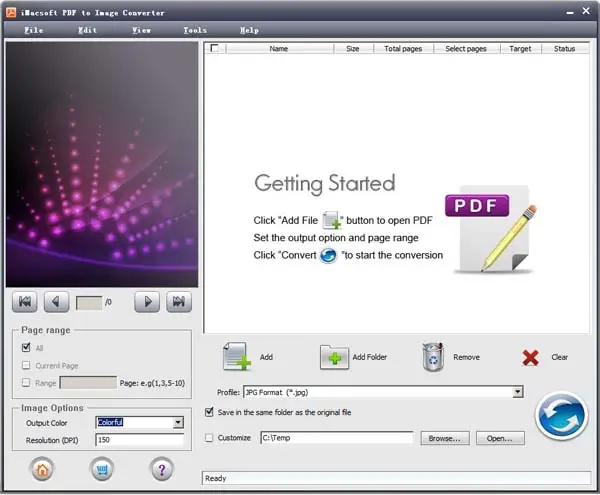600x495 pixels.
Task: Go to previous page of preview
Action: tap(56, 302)
